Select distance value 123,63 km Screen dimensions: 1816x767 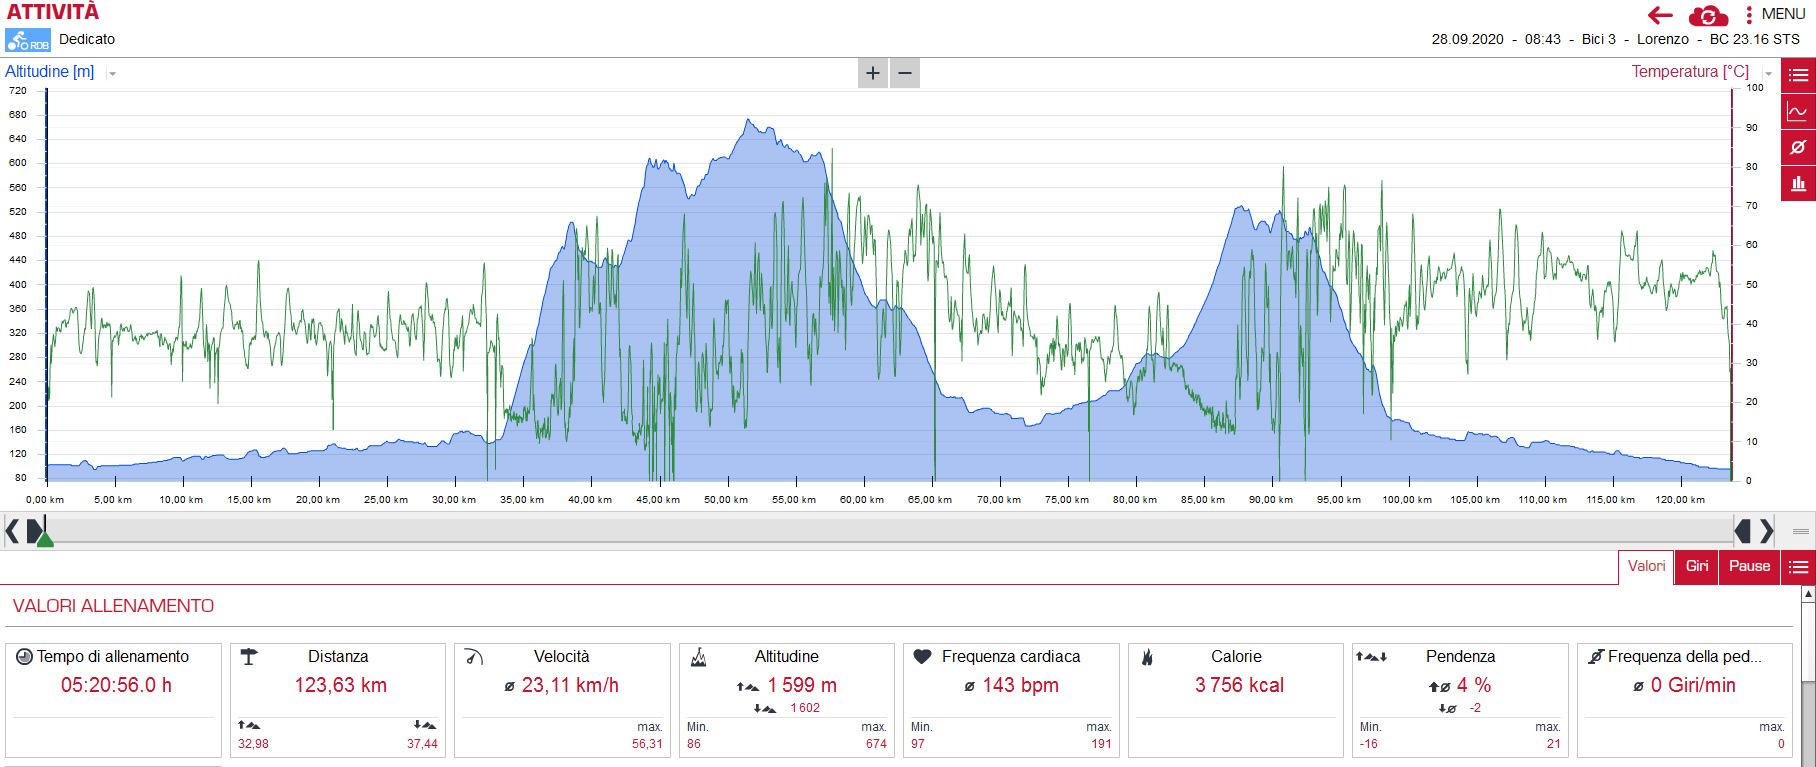pos(340,686)
